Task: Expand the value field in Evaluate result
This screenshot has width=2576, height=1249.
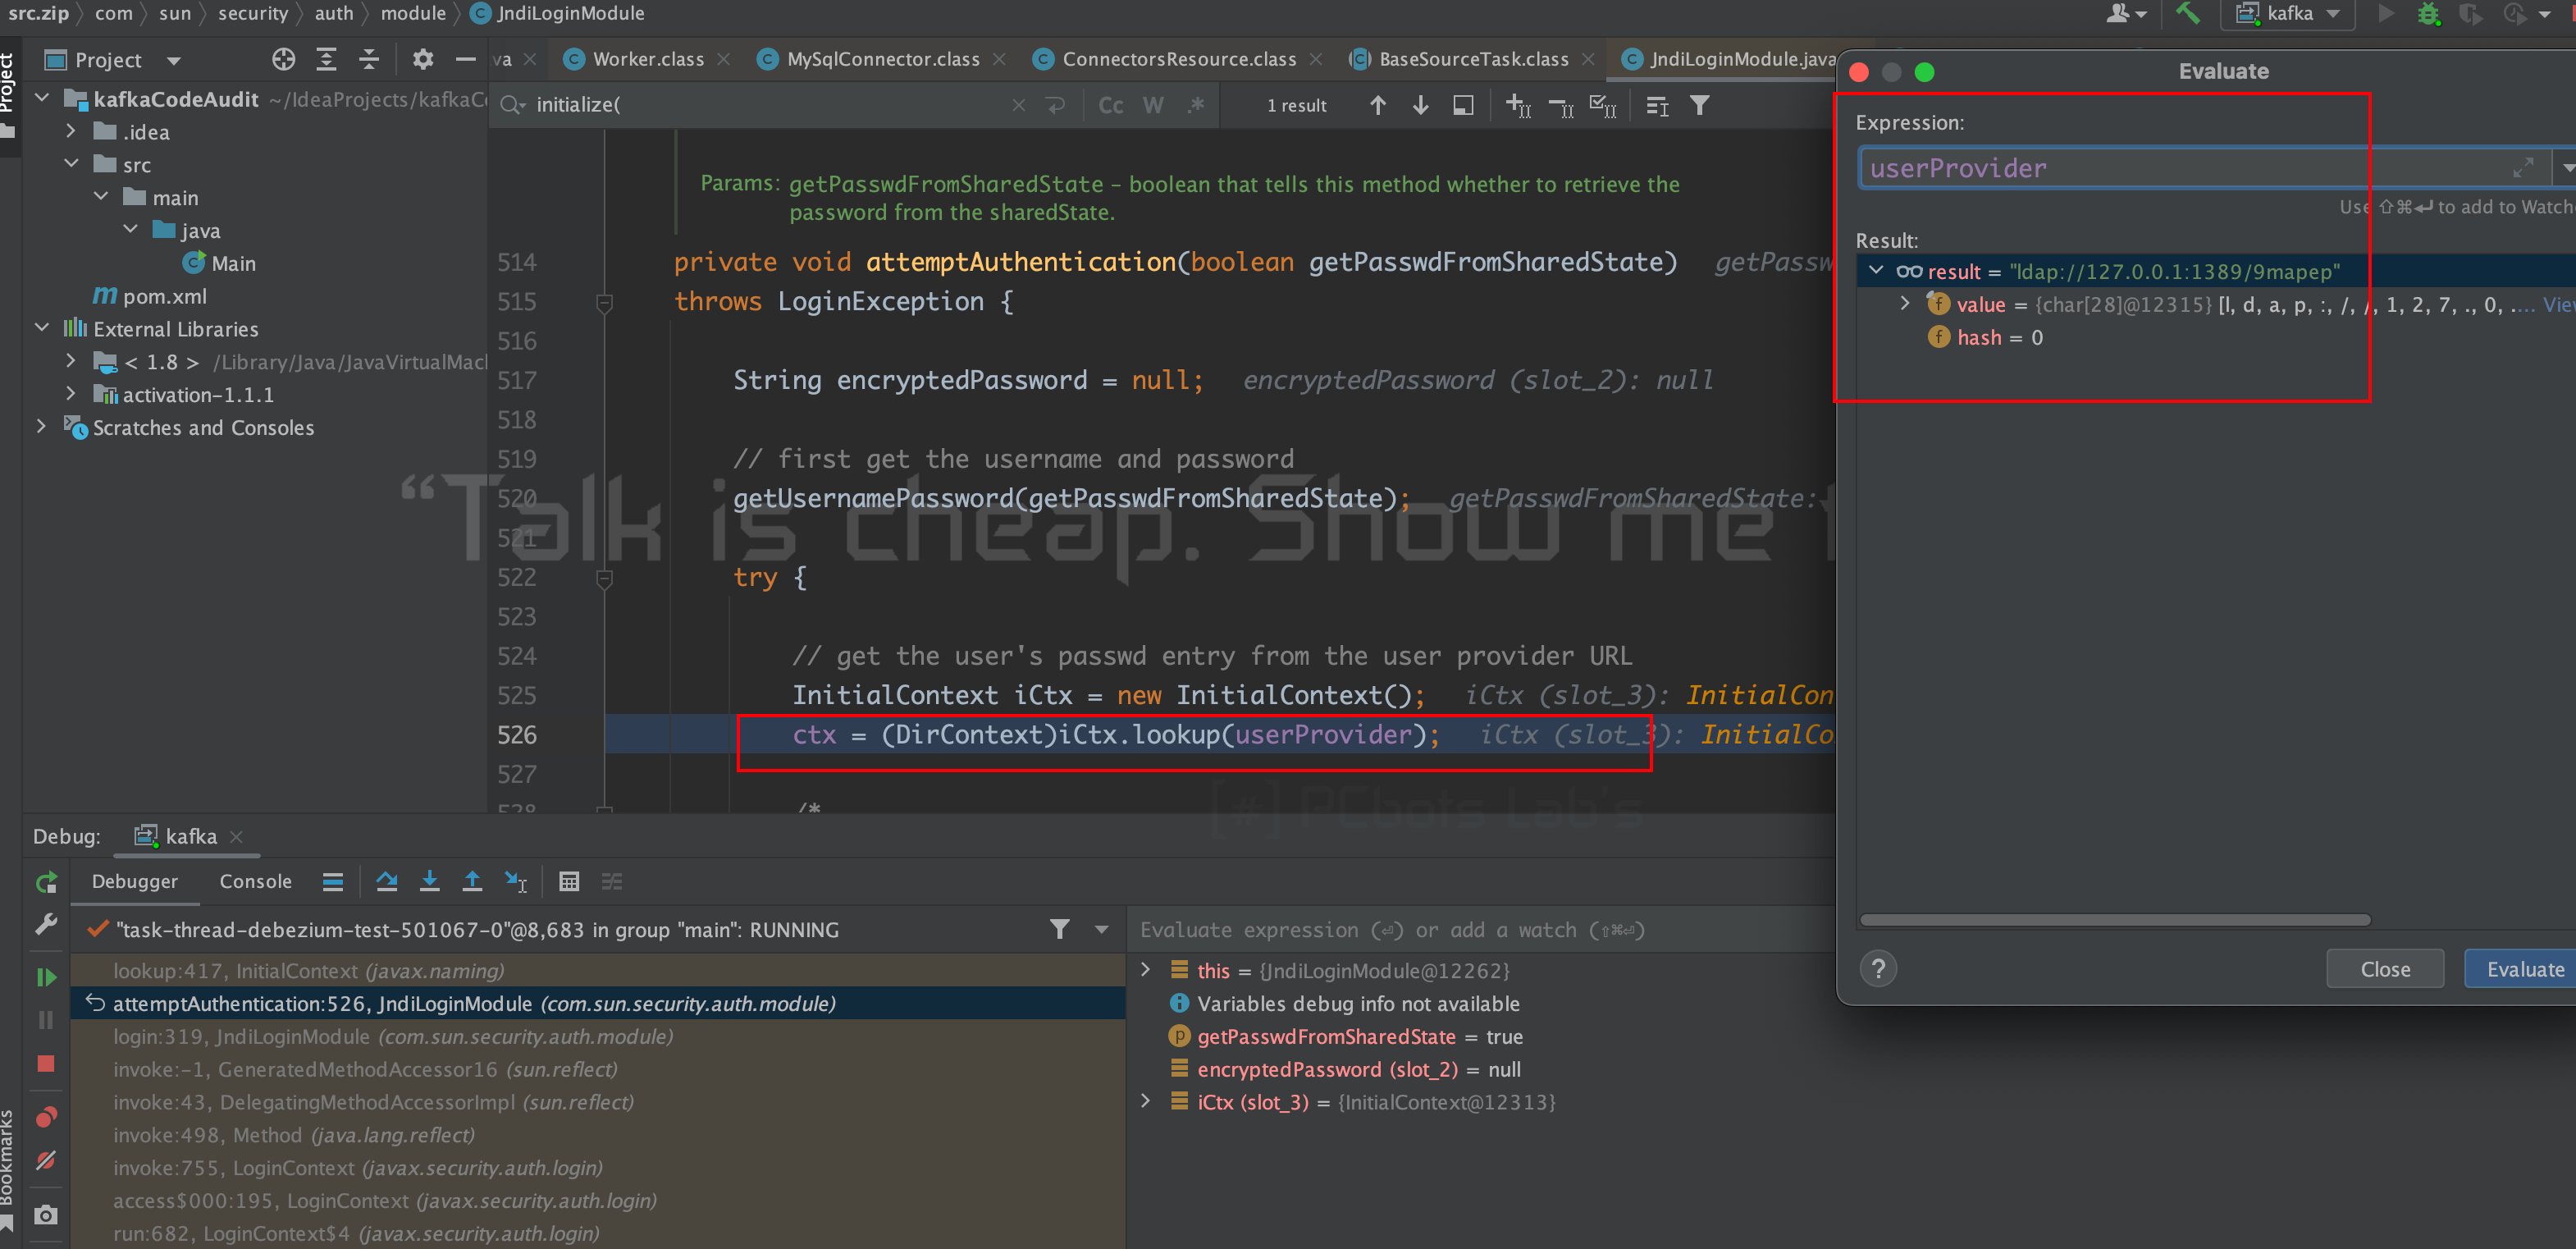Action: click(x=1904, y=303)
